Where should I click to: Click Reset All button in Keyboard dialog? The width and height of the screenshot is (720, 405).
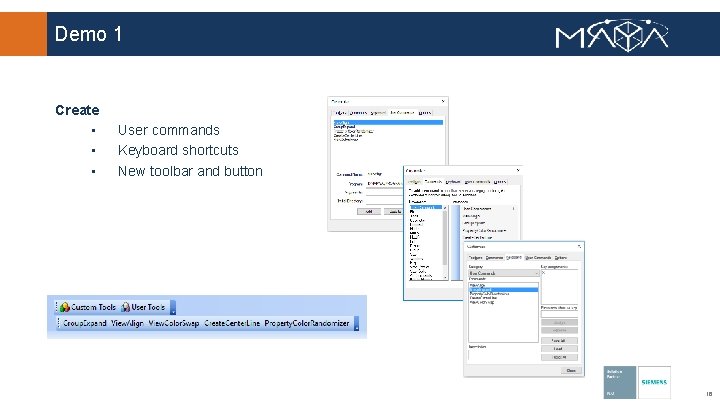pyautogui.click(x=559, y=357)
